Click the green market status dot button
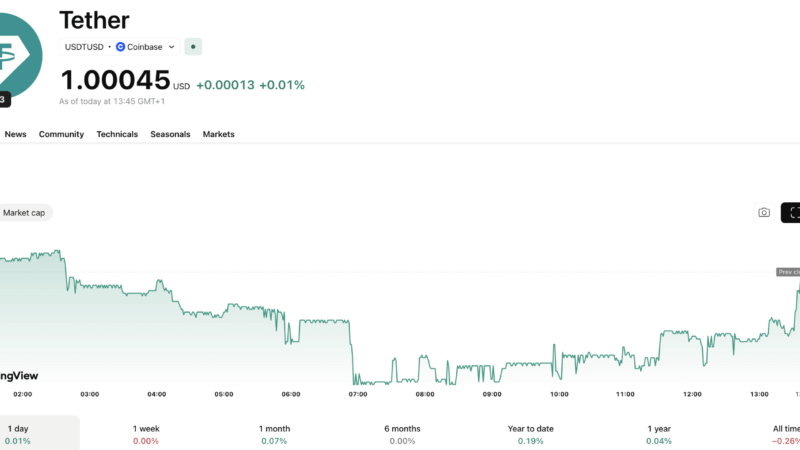The image size is (800, 450). click(x=193, y=46)
